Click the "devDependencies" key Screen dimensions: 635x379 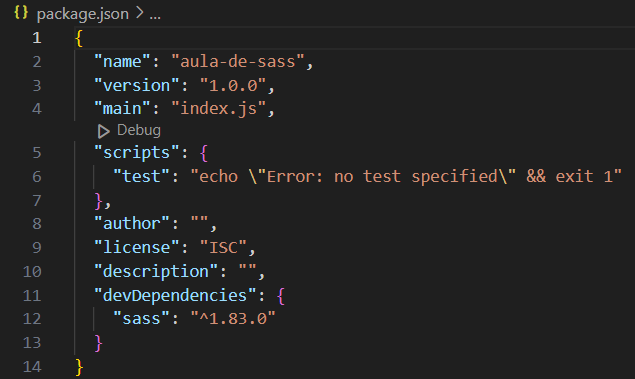click(175, 295)
